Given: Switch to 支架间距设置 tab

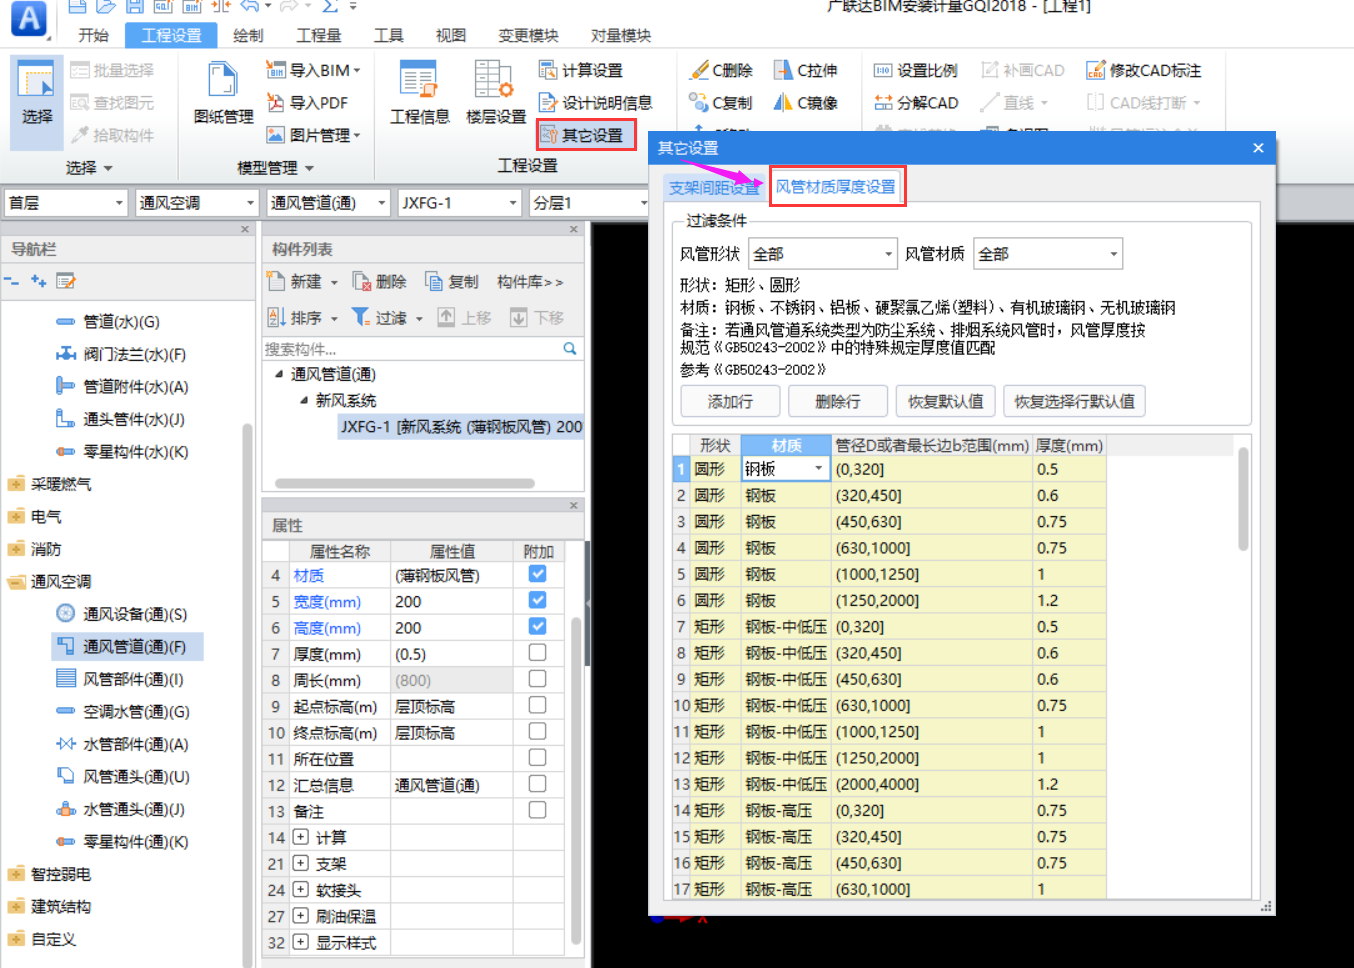Looking at the screenshot, I should [x=714, y=188].
